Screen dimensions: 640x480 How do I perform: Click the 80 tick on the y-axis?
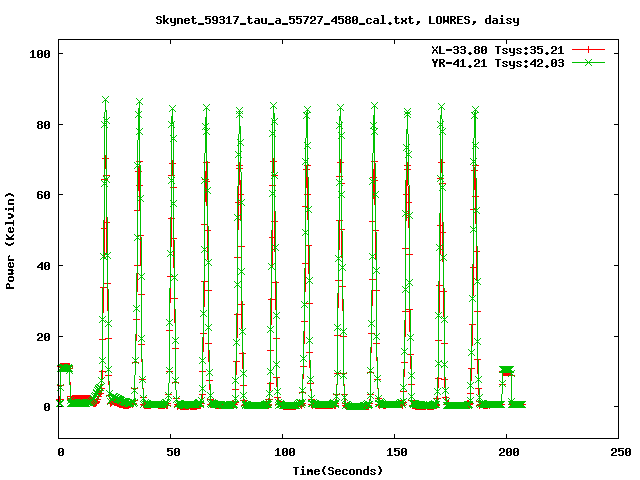[x=45, y=125]
